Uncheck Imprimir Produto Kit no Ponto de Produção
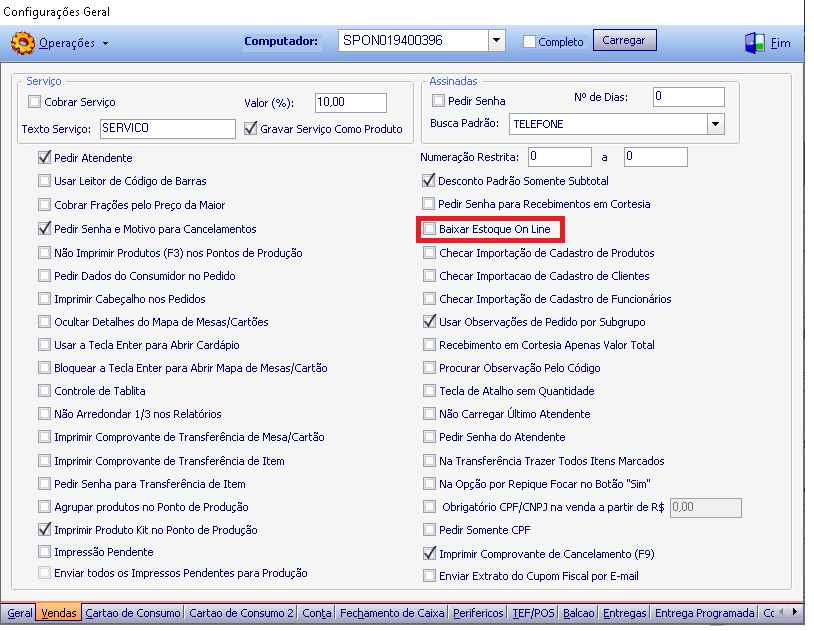 coord(45,530)
